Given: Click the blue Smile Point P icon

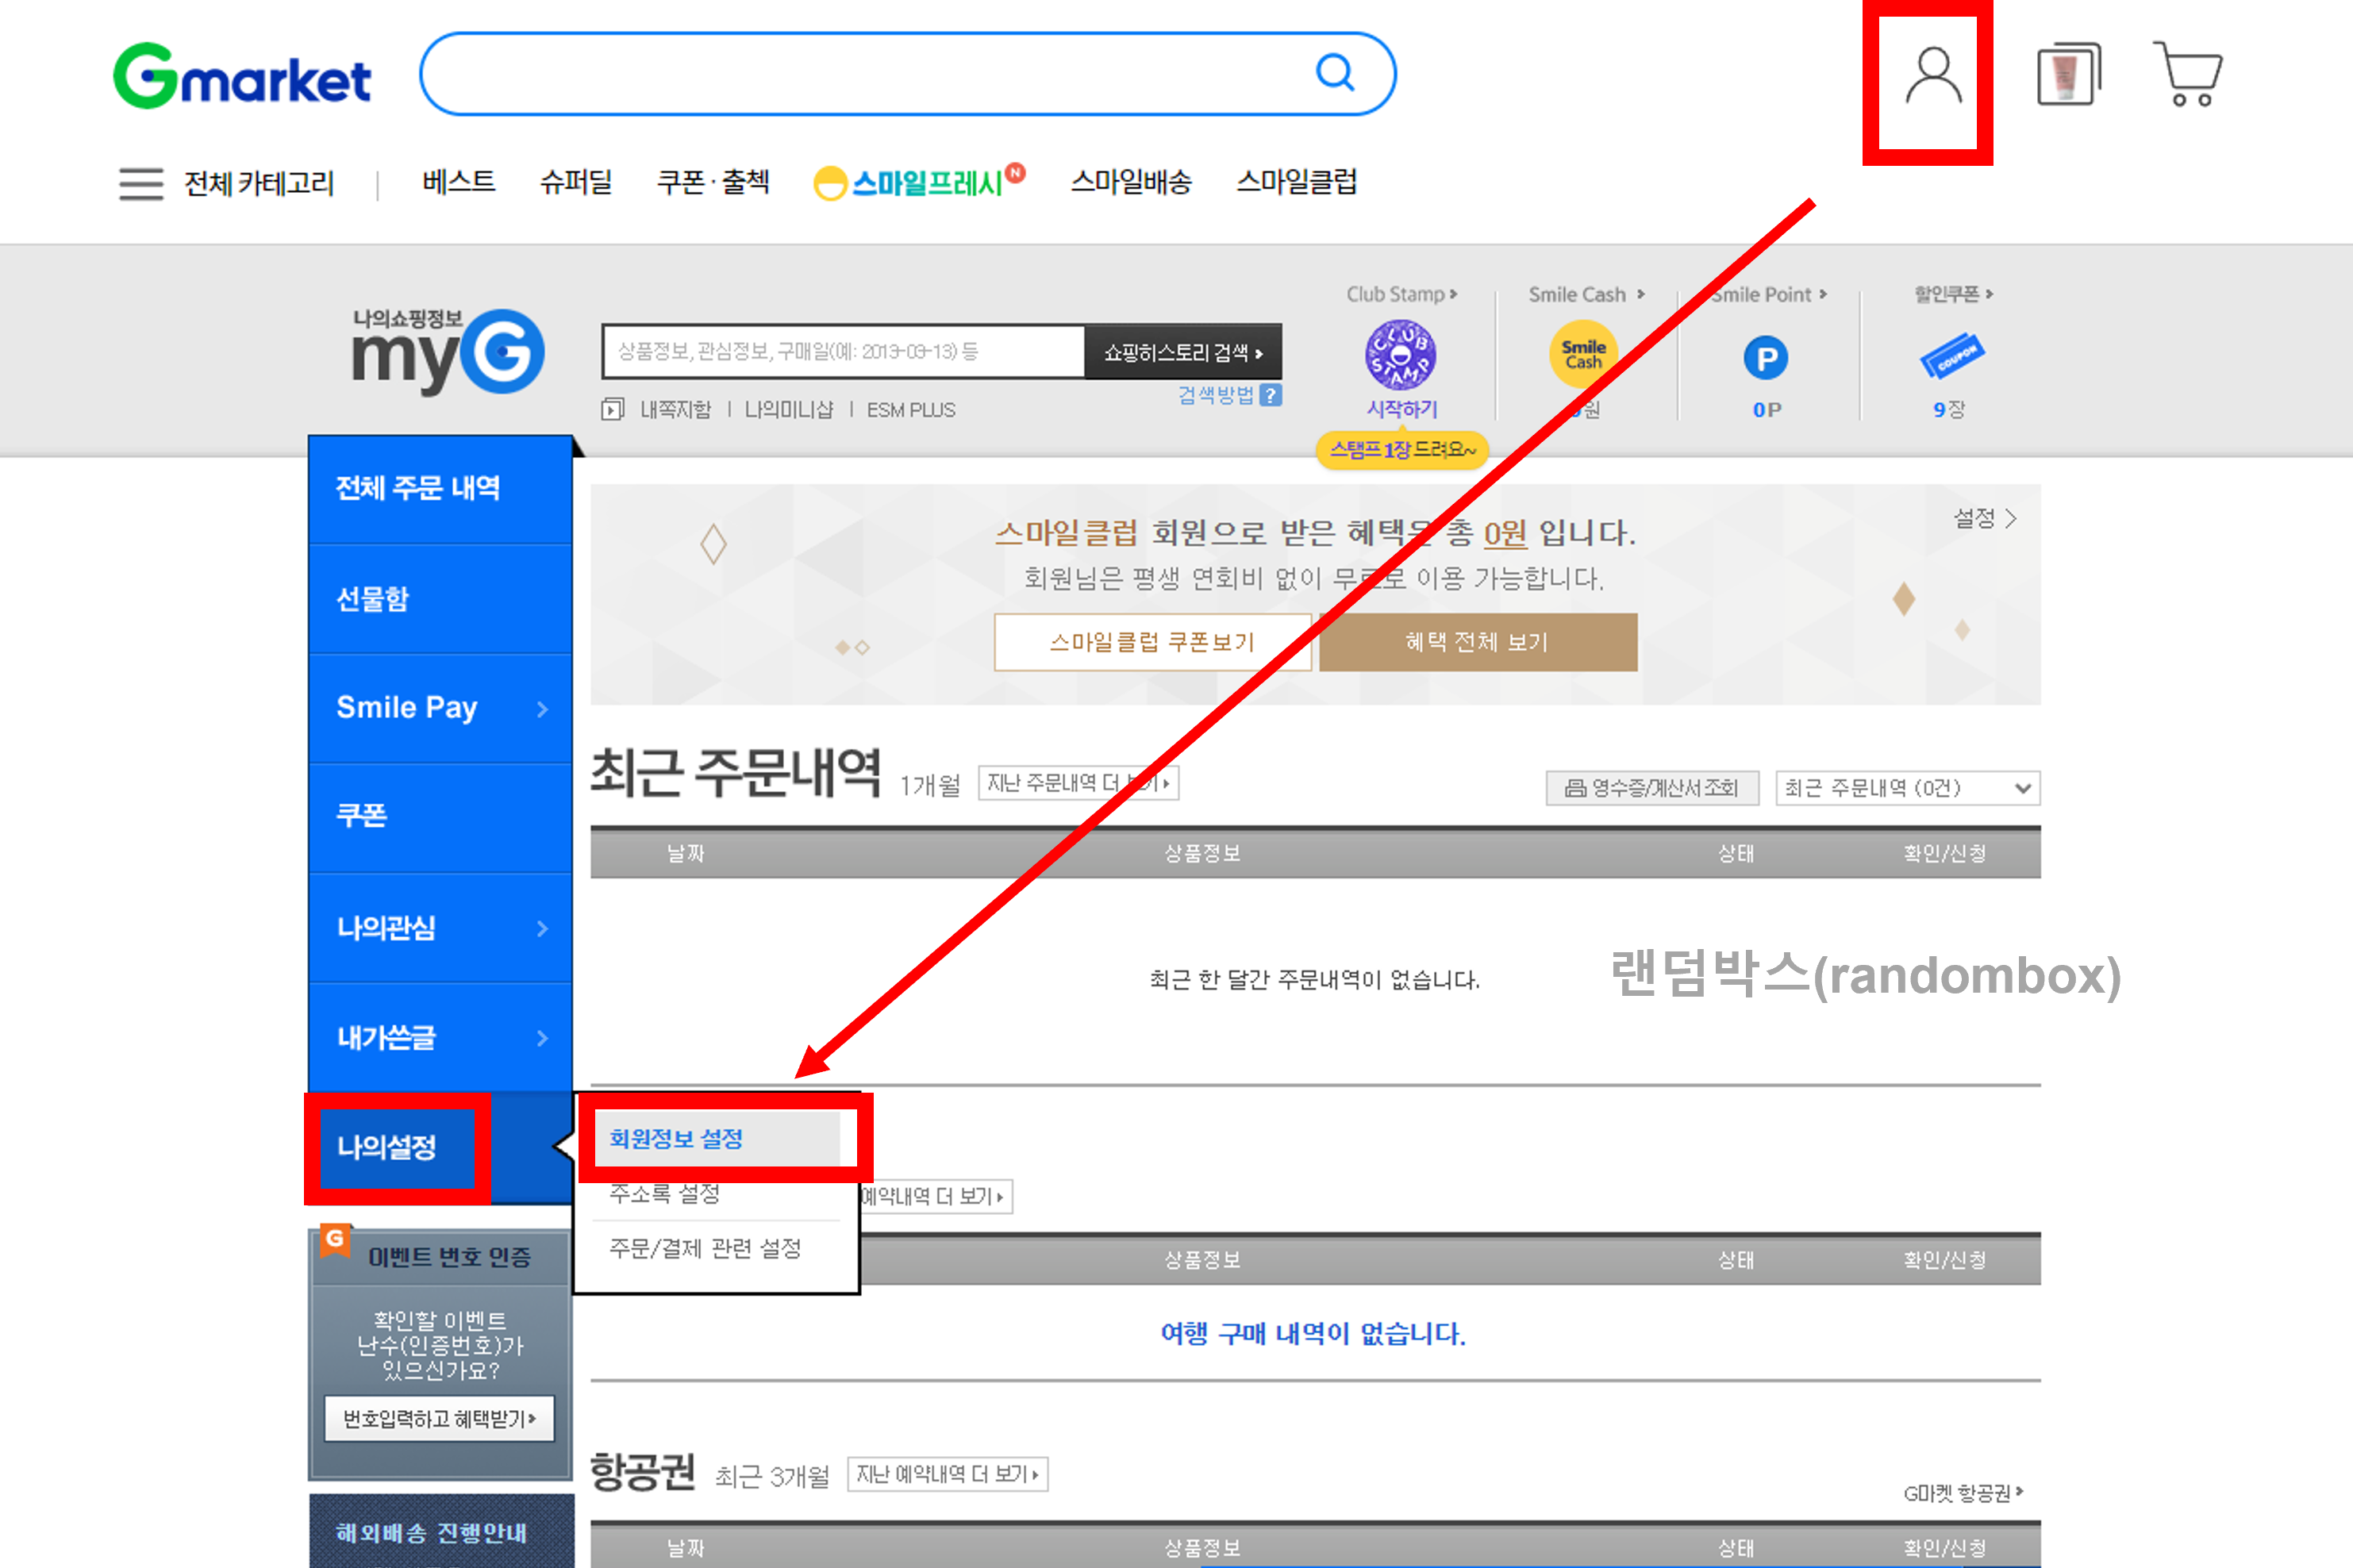Looking at the screenshot, I should 1766,357.
